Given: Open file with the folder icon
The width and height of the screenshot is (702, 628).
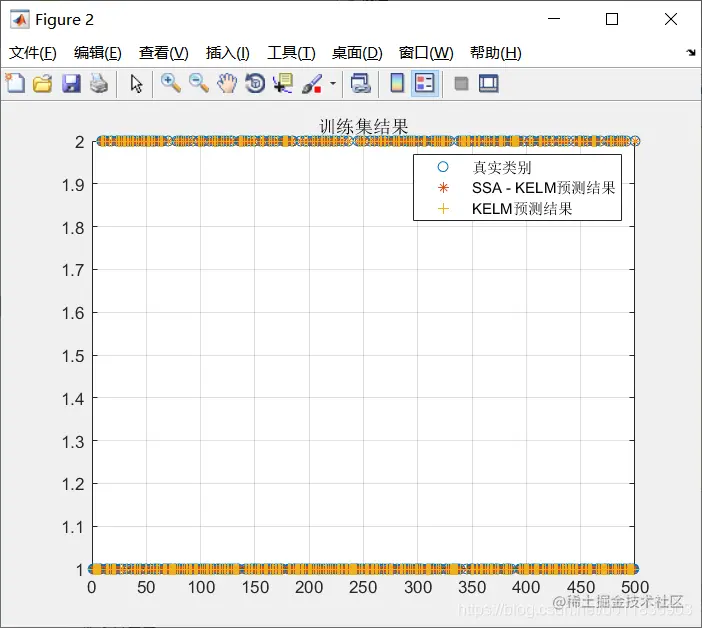Looking at the screenshot, I should pos(43,84).
